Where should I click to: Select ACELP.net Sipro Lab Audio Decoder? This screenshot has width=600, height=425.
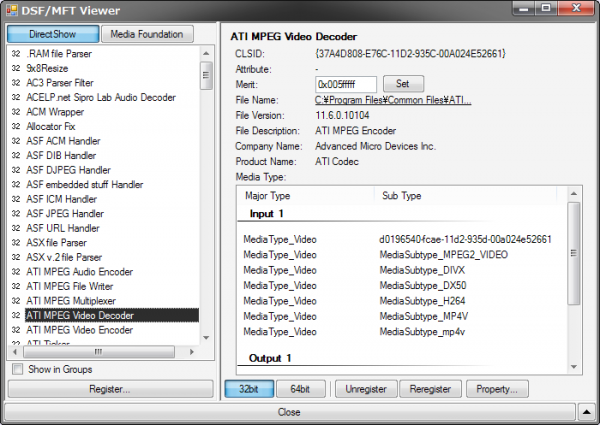(103, 97)
